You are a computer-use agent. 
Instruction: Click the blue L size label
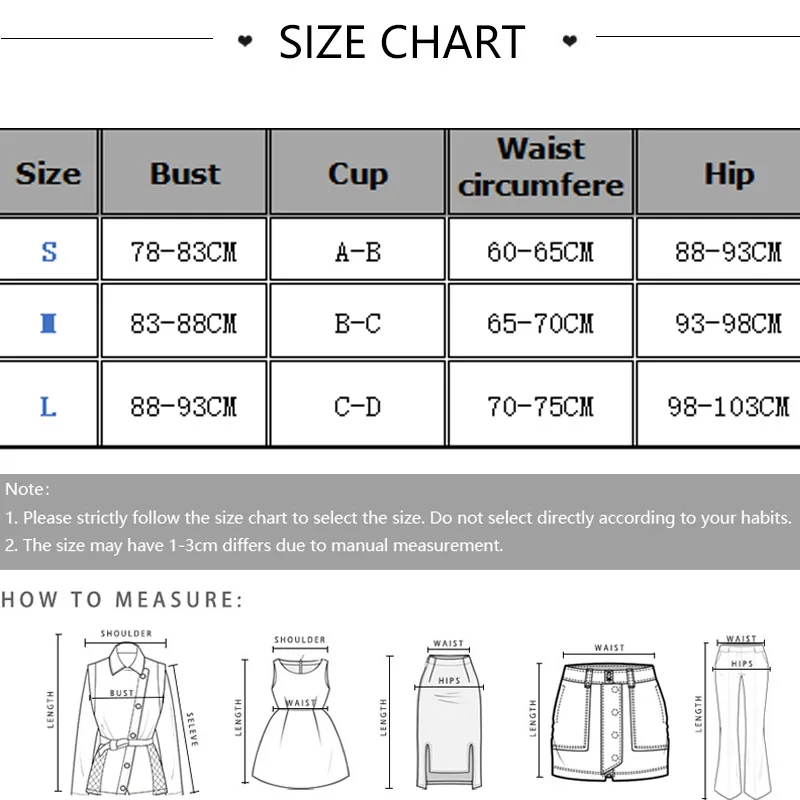pos(48,407)
